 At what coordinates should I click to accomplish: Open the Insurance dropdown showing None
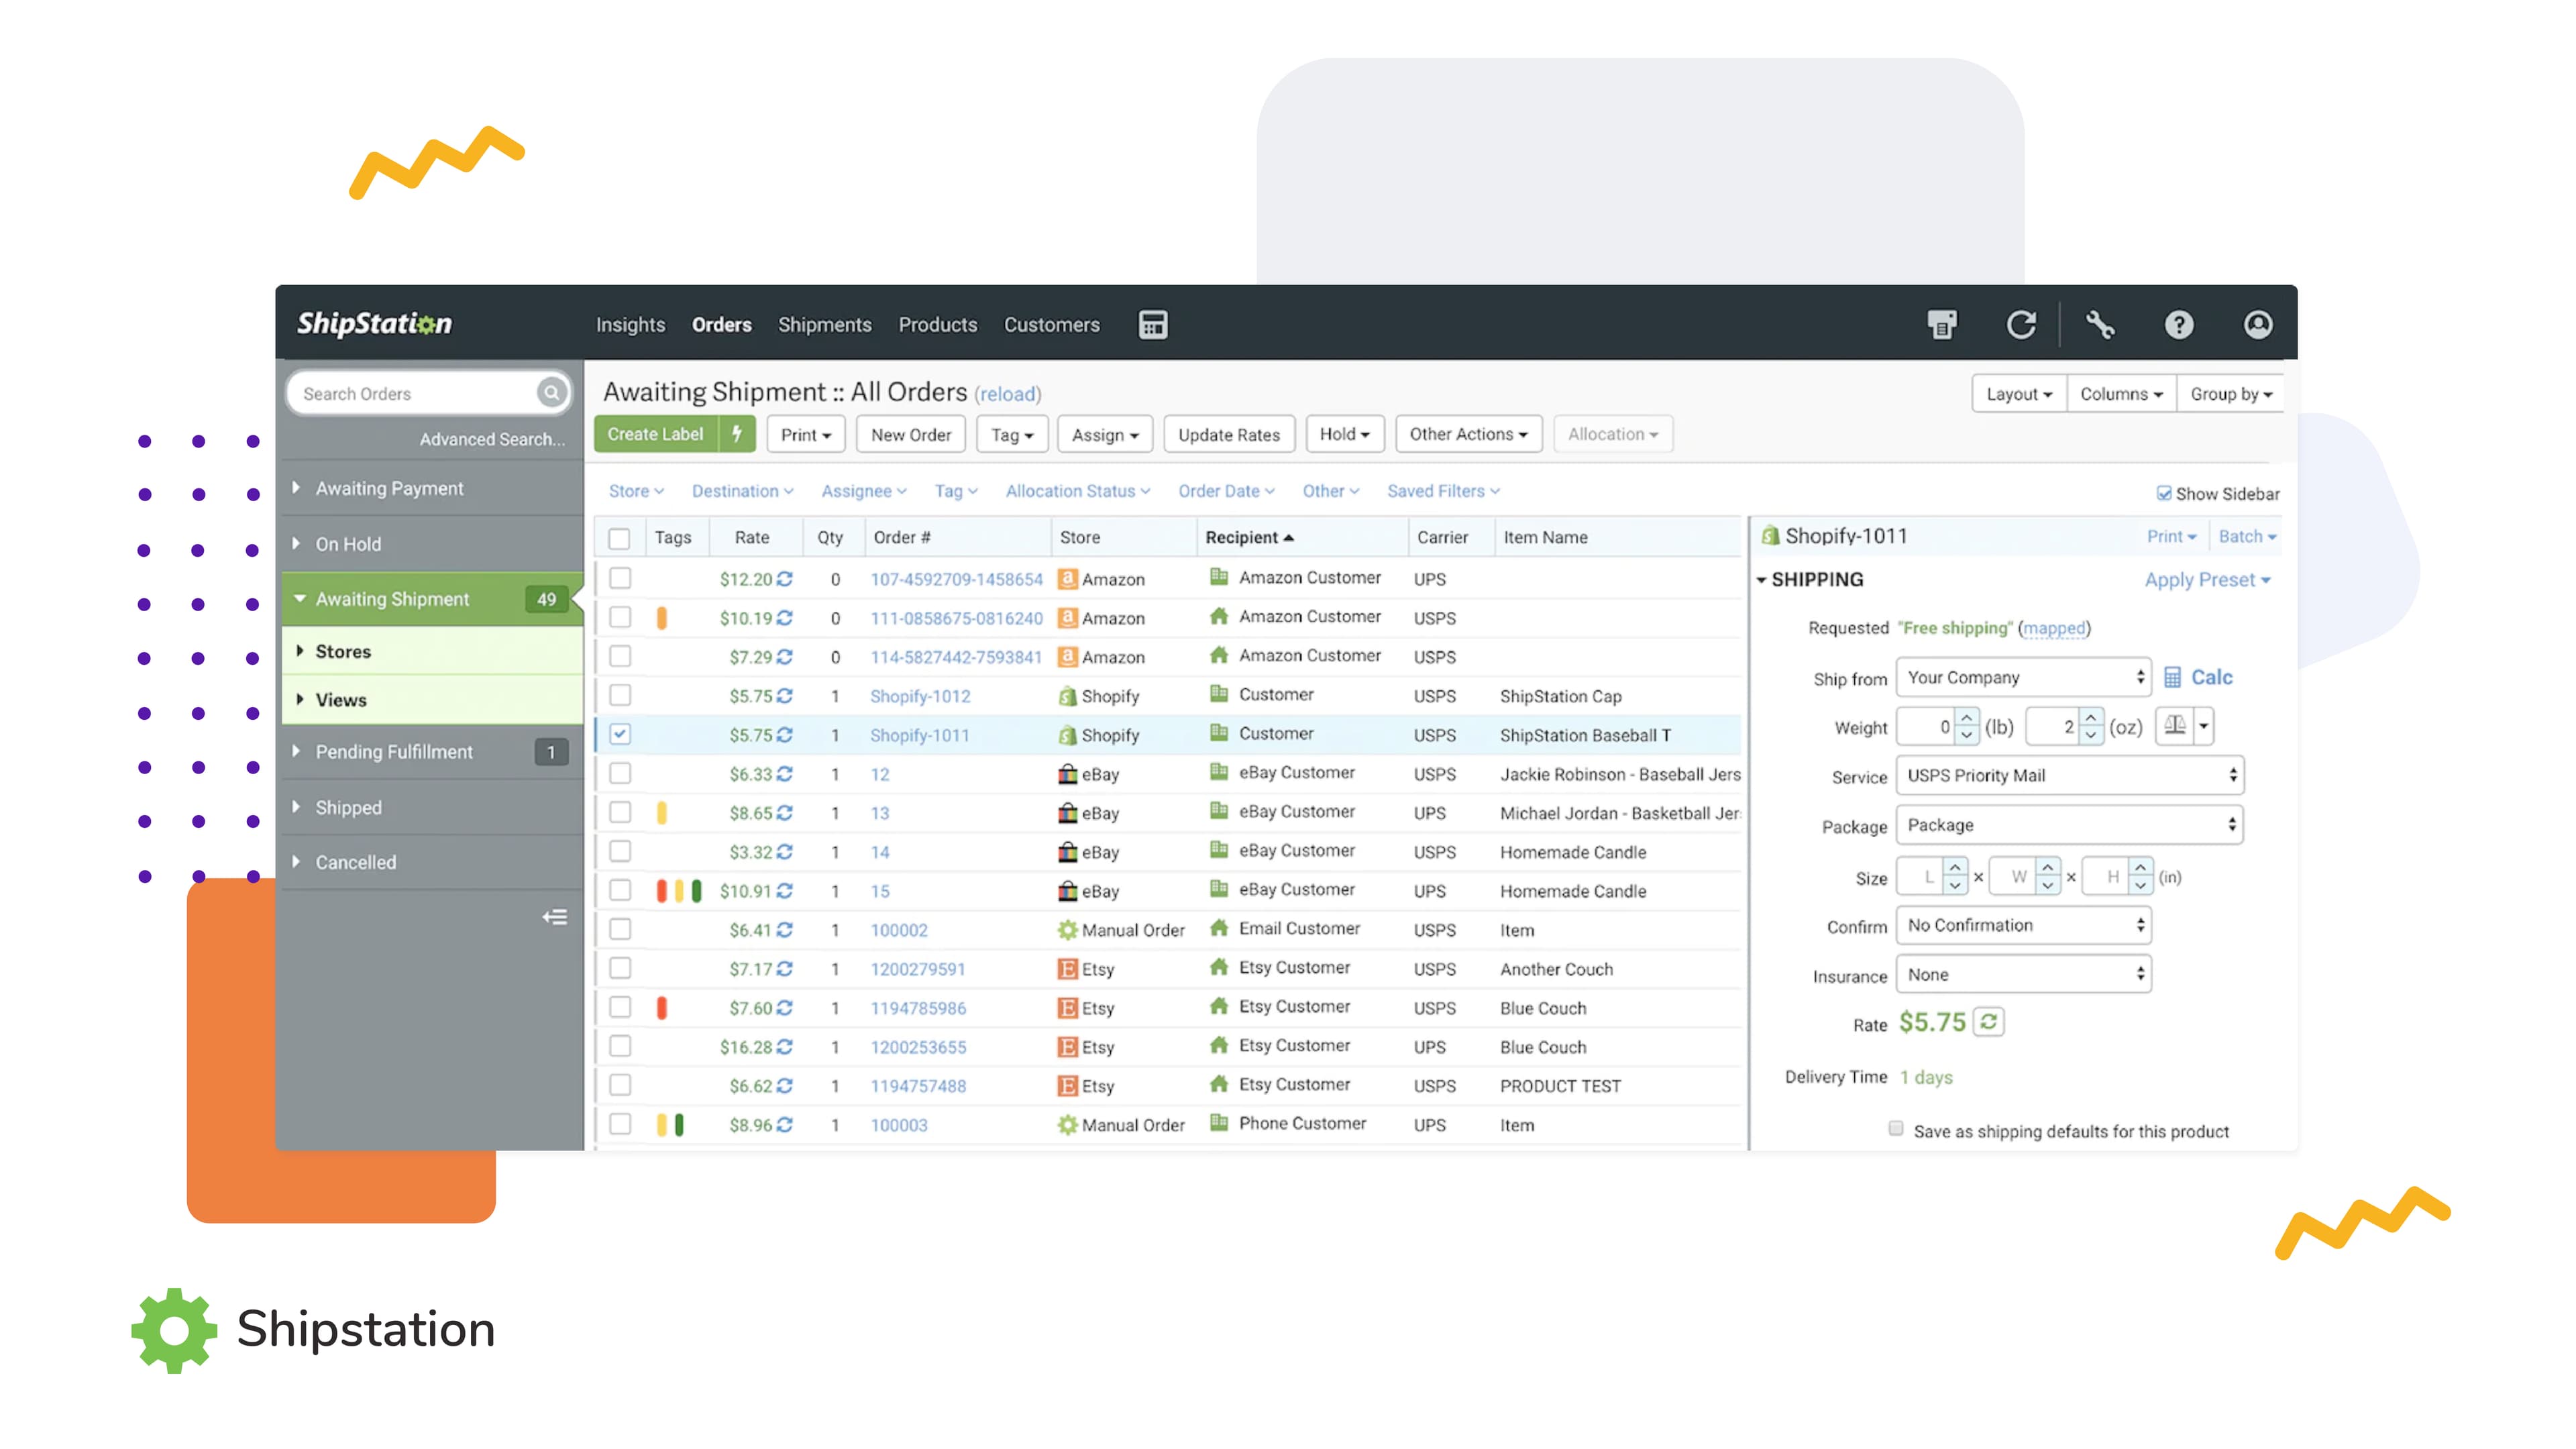point(2024,974)
